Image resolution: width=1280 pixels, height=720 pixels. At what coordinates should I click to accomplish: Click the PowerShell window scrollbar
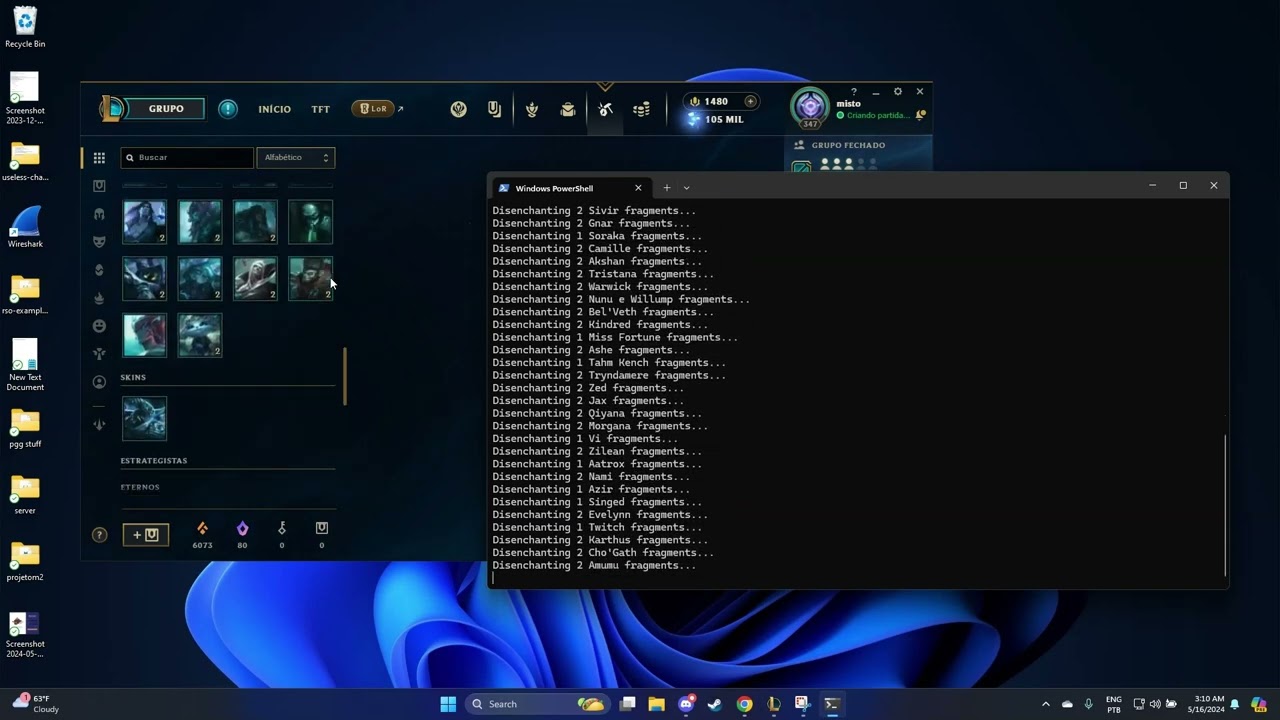click(x=1225, y=505)
